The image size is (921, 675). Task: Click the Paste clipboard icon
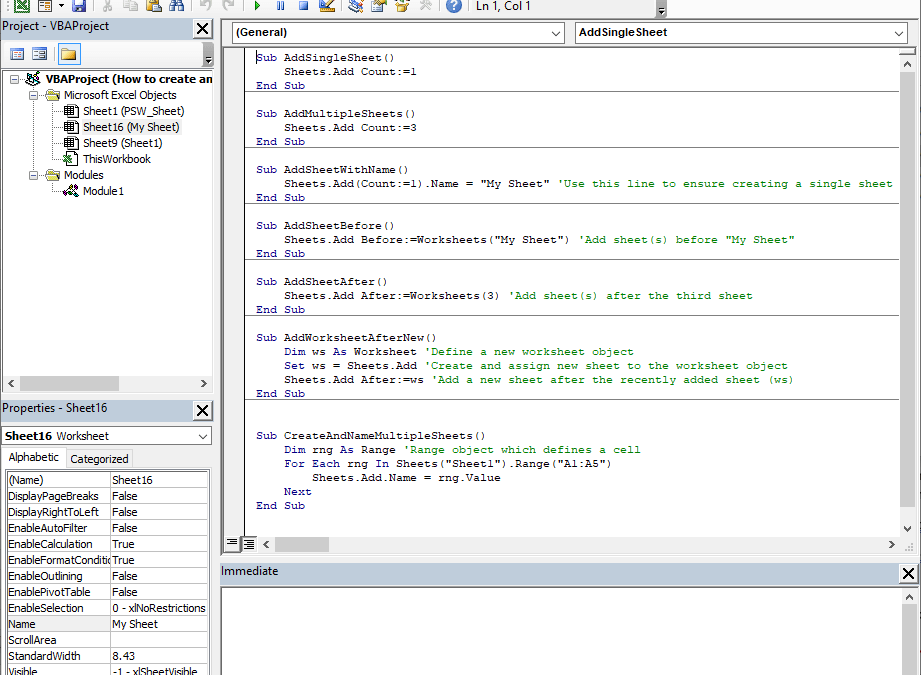[x=153, y=5]
